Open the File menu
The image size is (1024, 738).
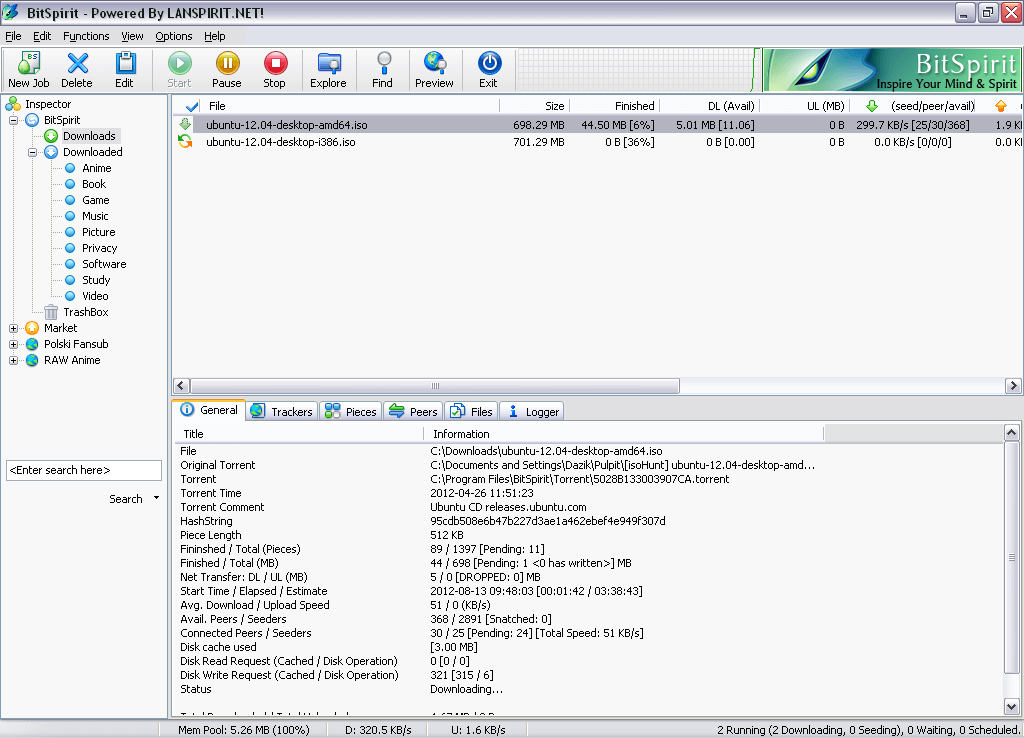13,36
